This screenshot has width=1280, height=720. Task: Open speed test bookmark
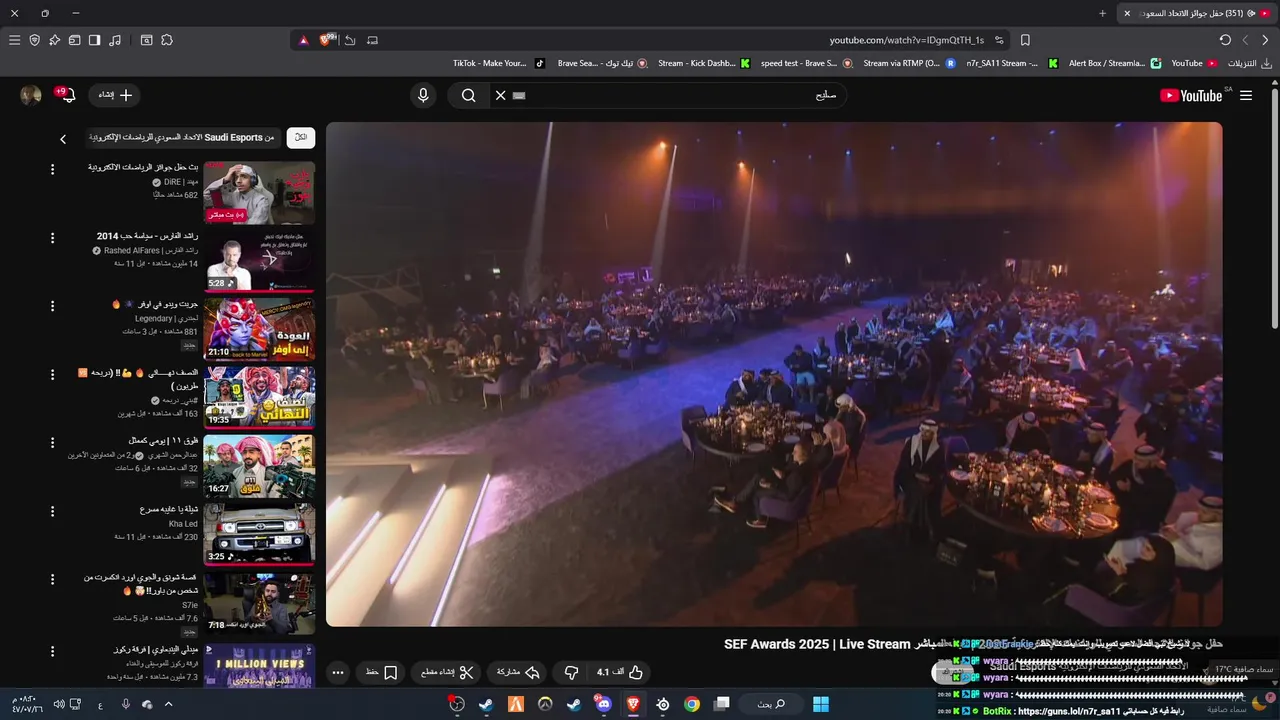pyautogui.click(x=806, y=63)
